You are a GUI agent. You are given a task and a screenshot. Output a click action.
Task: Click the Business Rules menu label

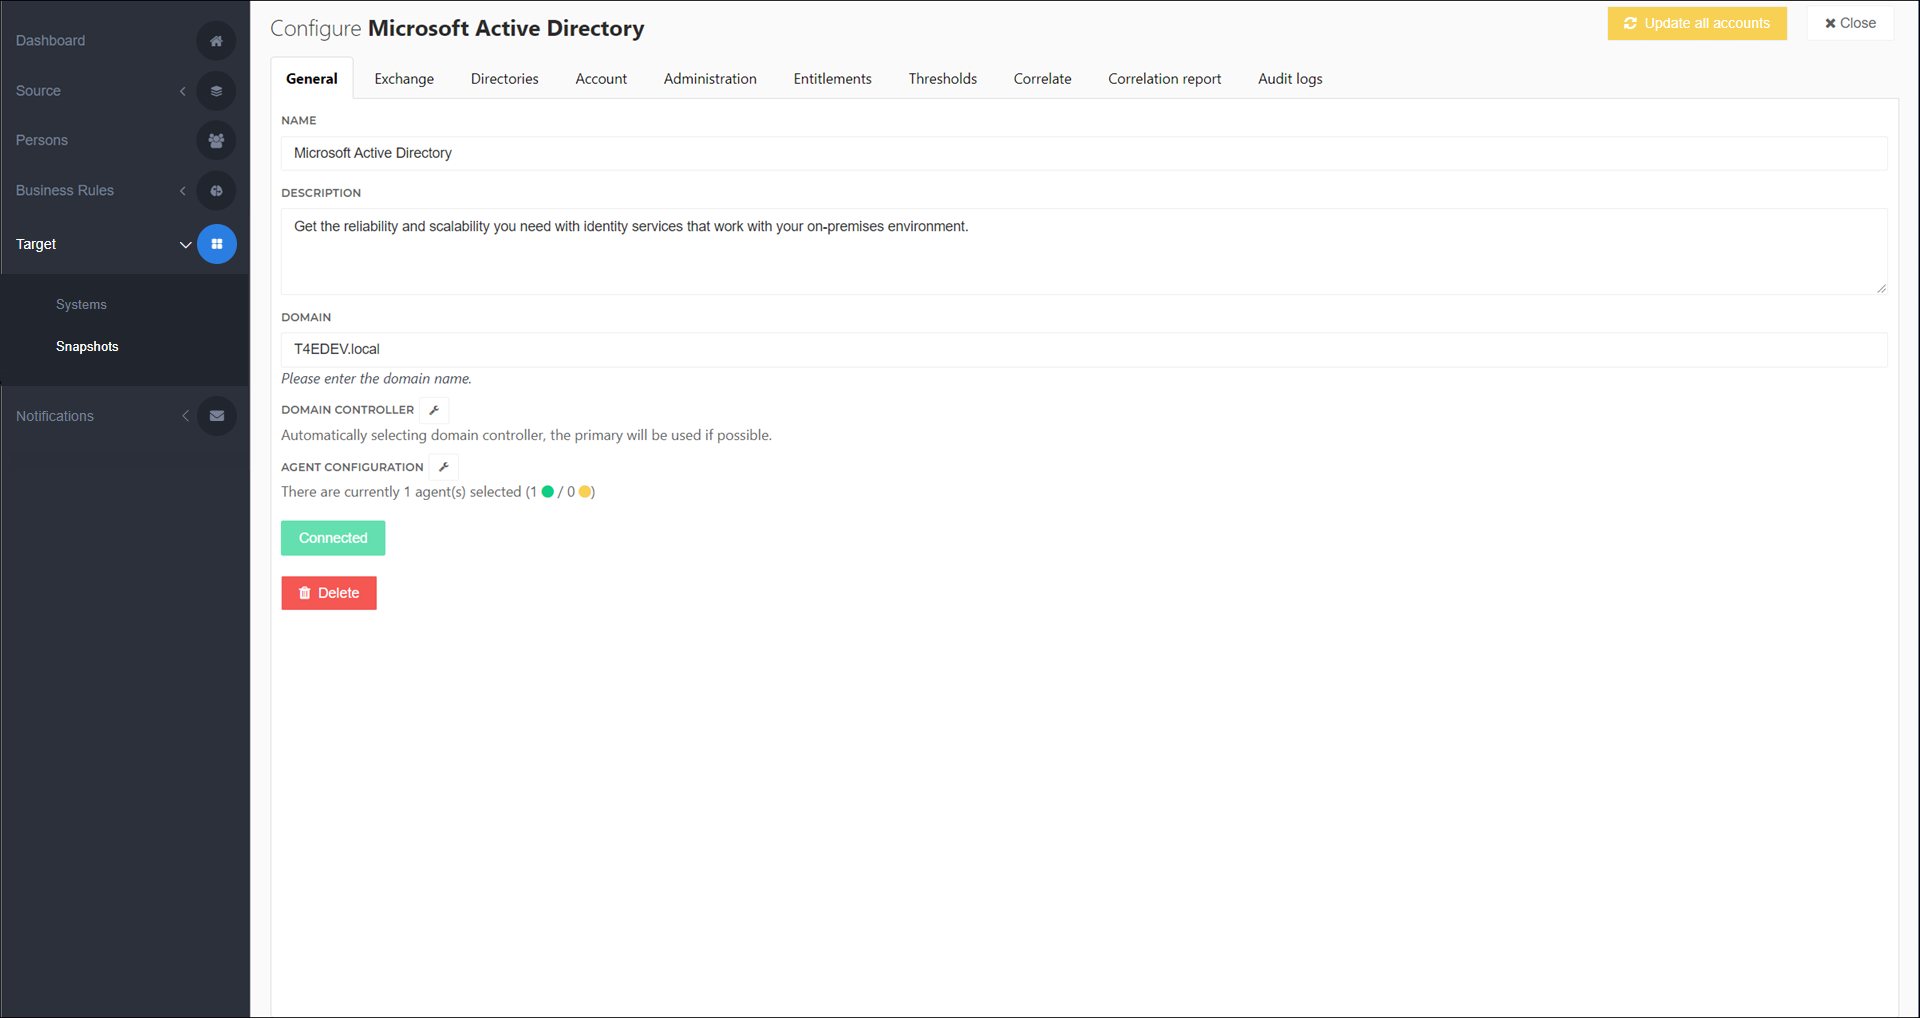click(x=65, y=191)
